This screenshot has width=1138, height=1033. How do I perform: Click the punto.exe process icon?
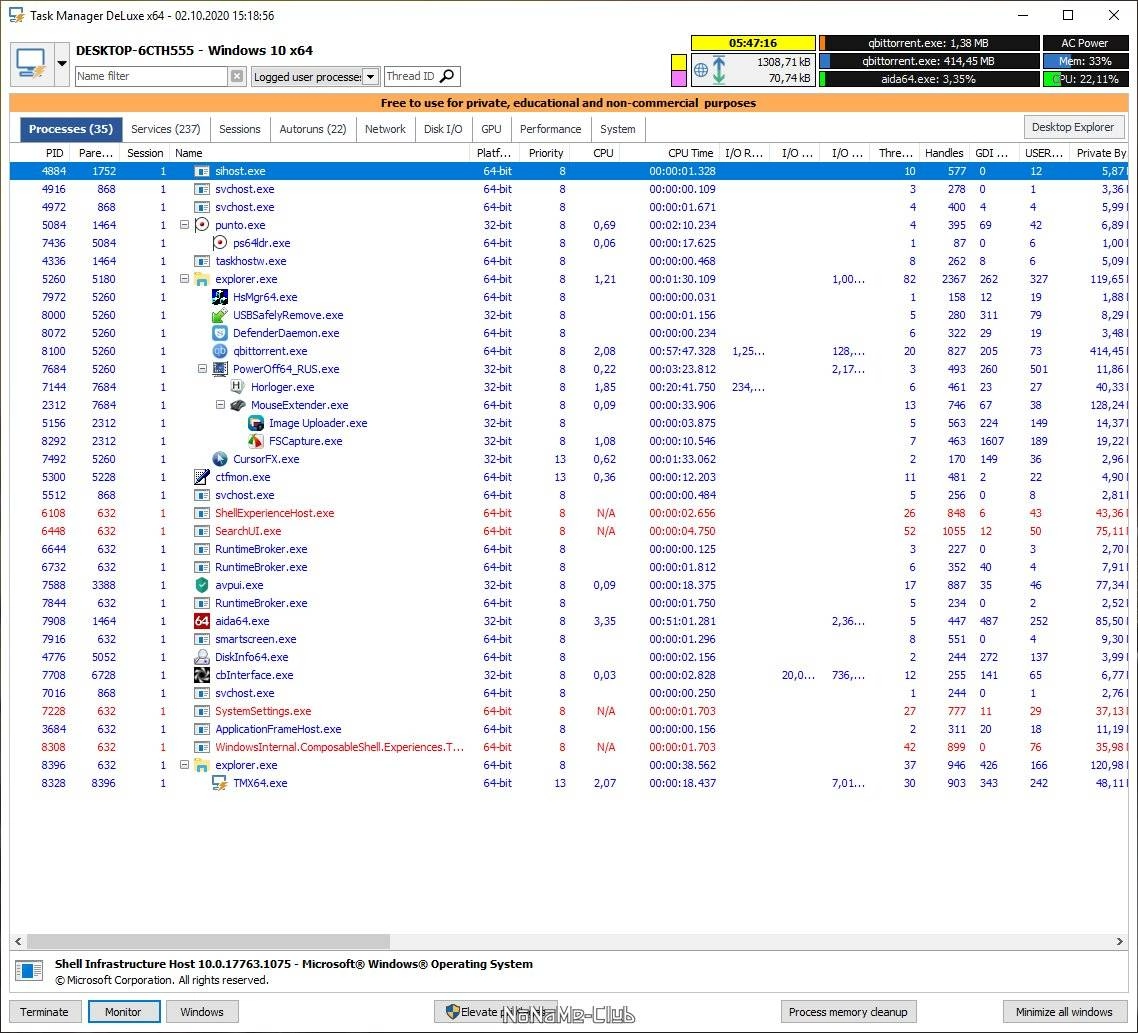(202, 225)
